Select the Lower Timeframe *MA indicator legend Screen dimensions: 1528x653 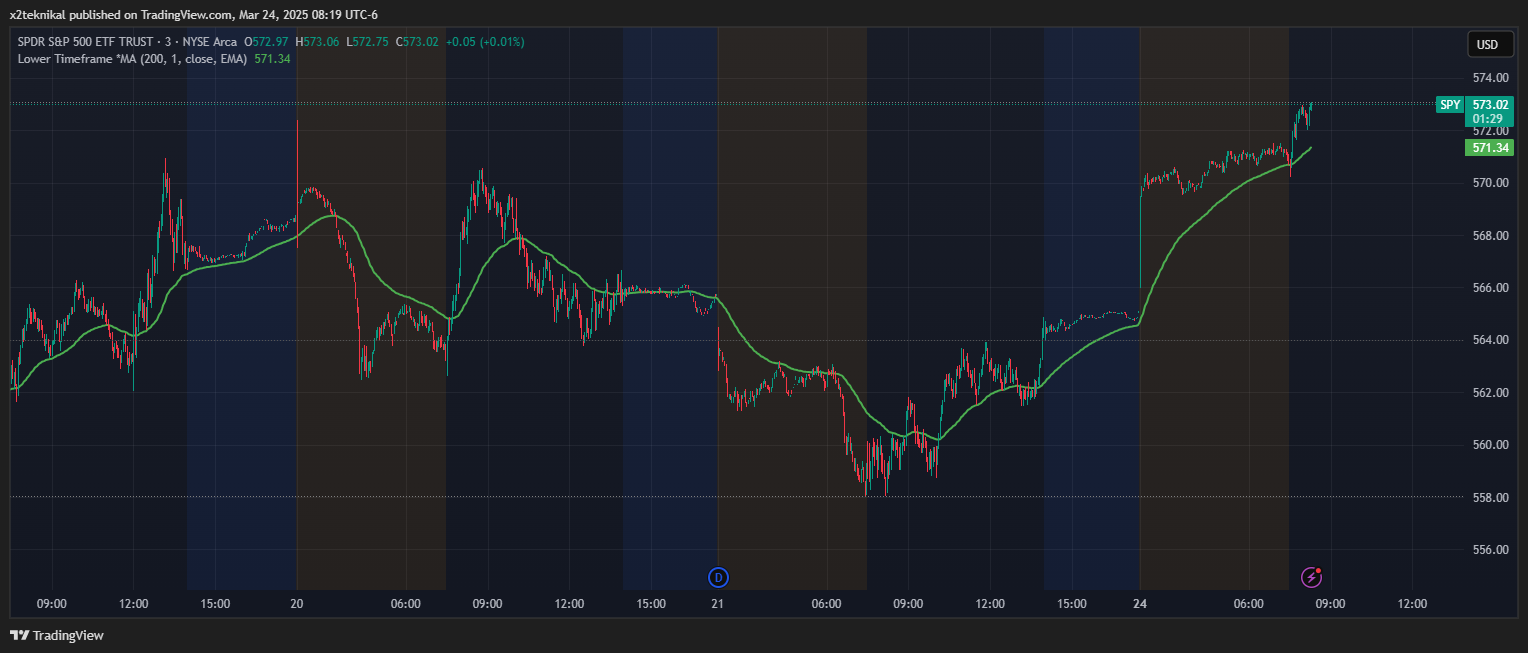tap(133, 59)
